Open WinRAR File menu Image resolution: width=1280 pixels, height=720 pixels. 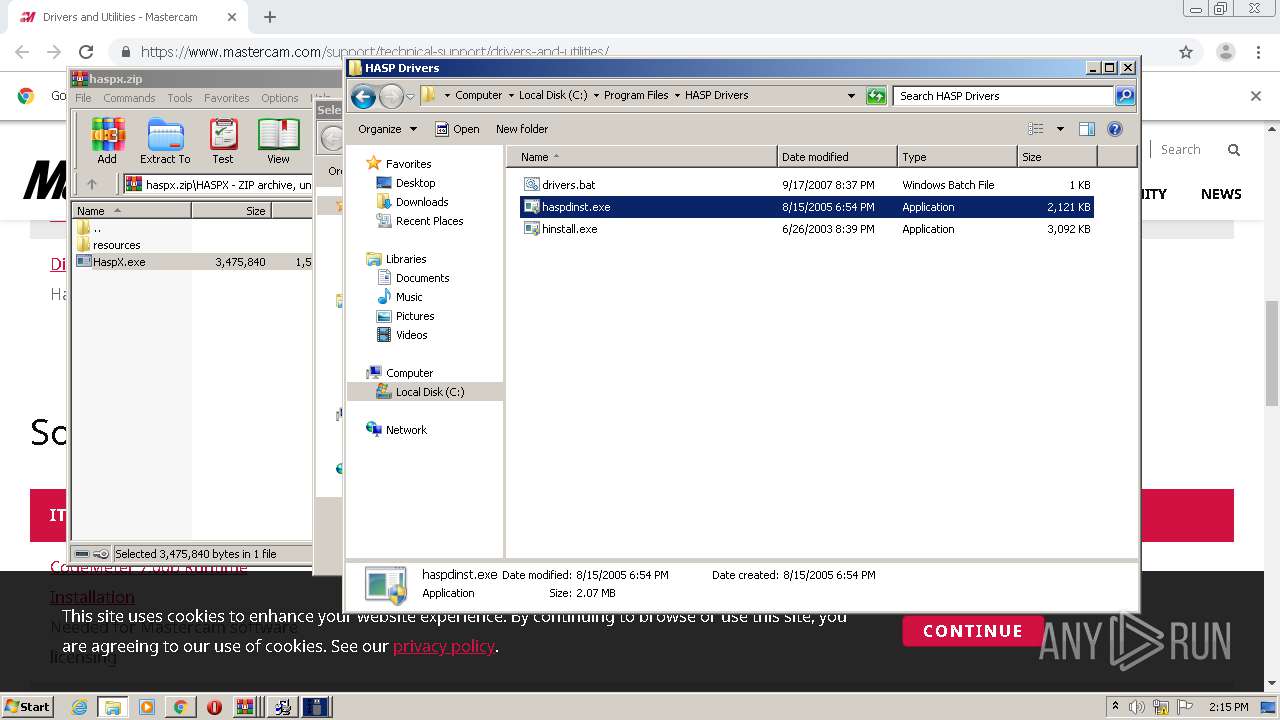(x=83, y=98)
